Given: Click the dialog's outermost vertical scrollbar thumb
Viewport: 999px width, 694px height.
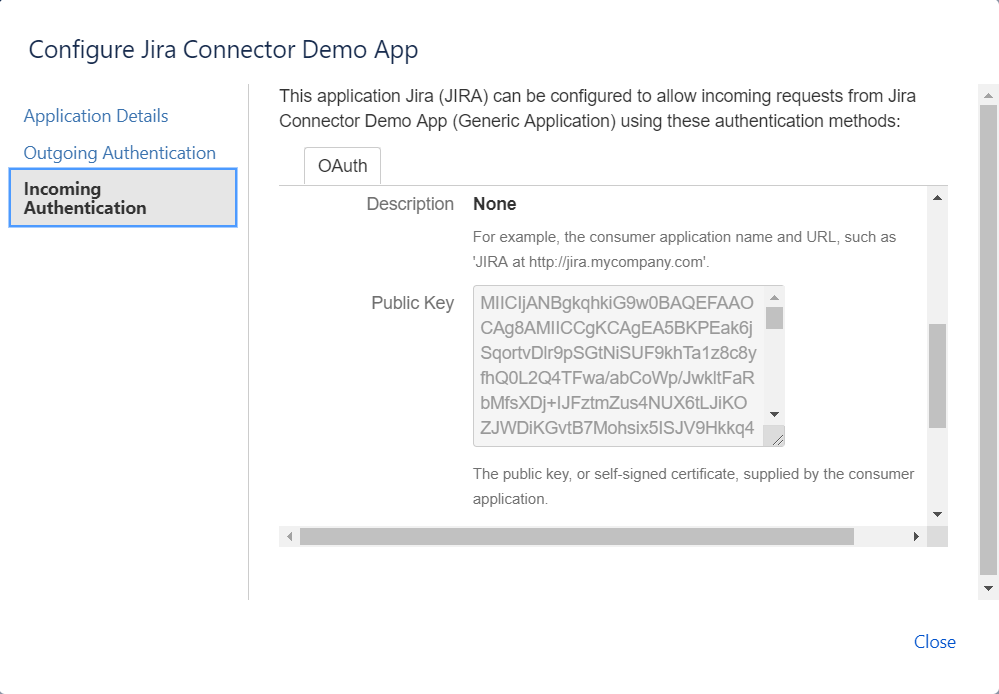Looking at the screenshot, I should pos(988,340).
